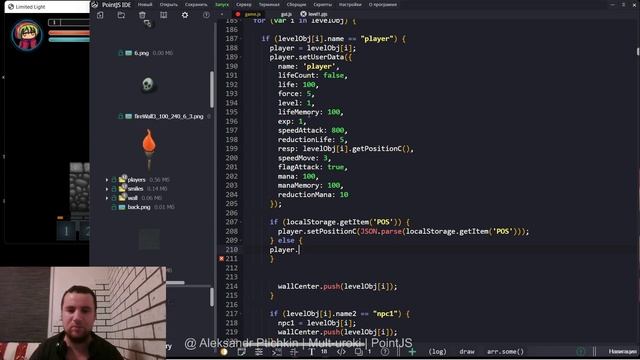Open the Открыть menu
640x360 pixels.
[169, 4]
